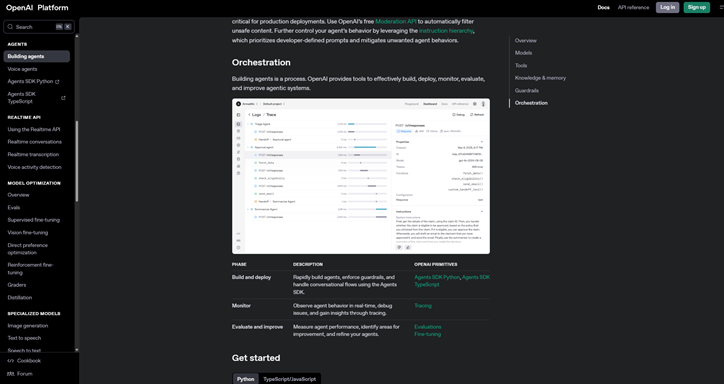
Task: Open Overview under Model Optimization
Action: (18, 195)
